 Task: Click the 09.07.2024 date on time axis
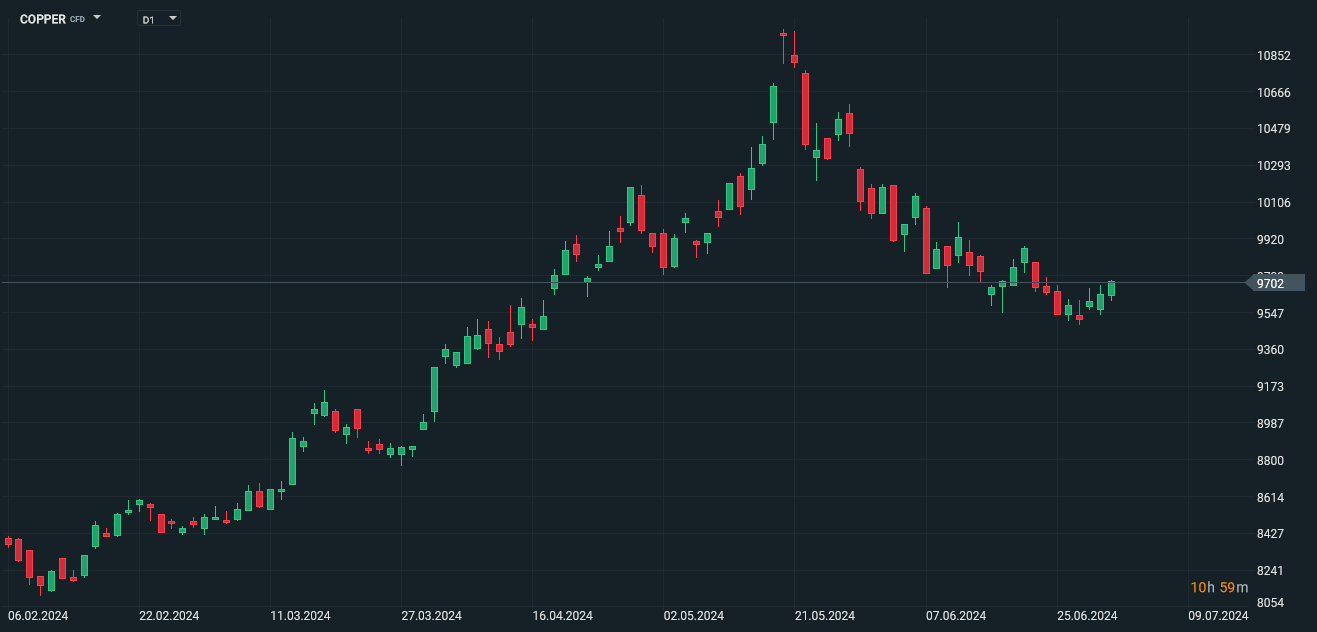pyautogui.click(x=1218, y=616)
